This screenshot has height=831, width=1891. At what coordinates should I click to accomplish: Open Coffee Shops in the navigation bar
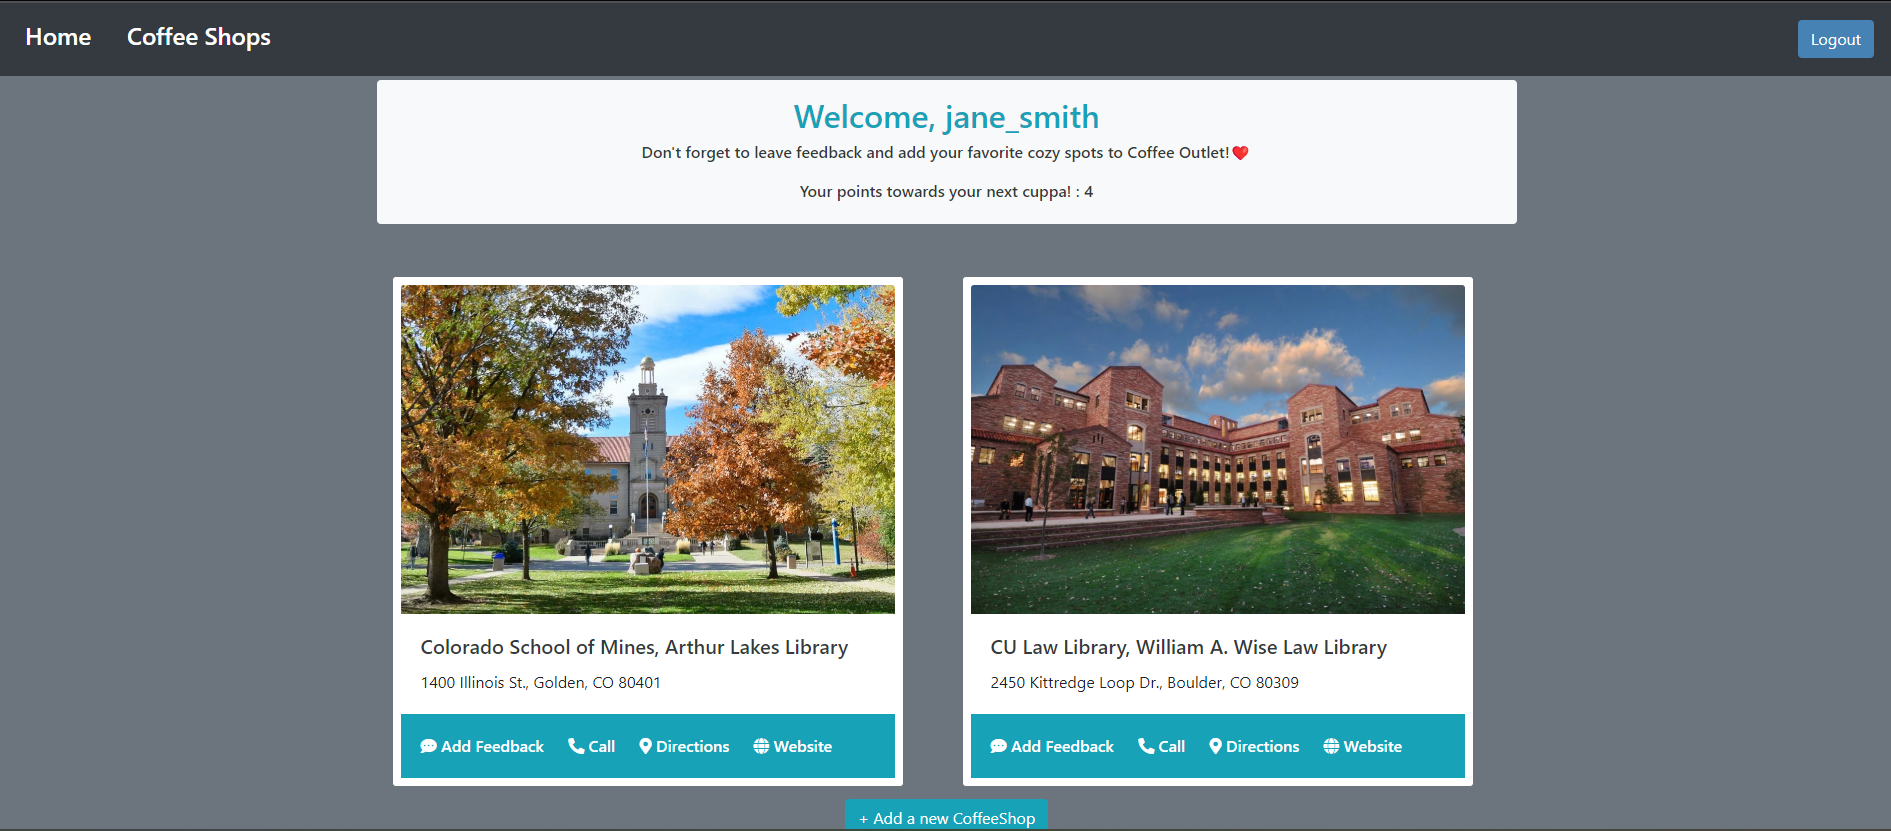coord(199,37)
